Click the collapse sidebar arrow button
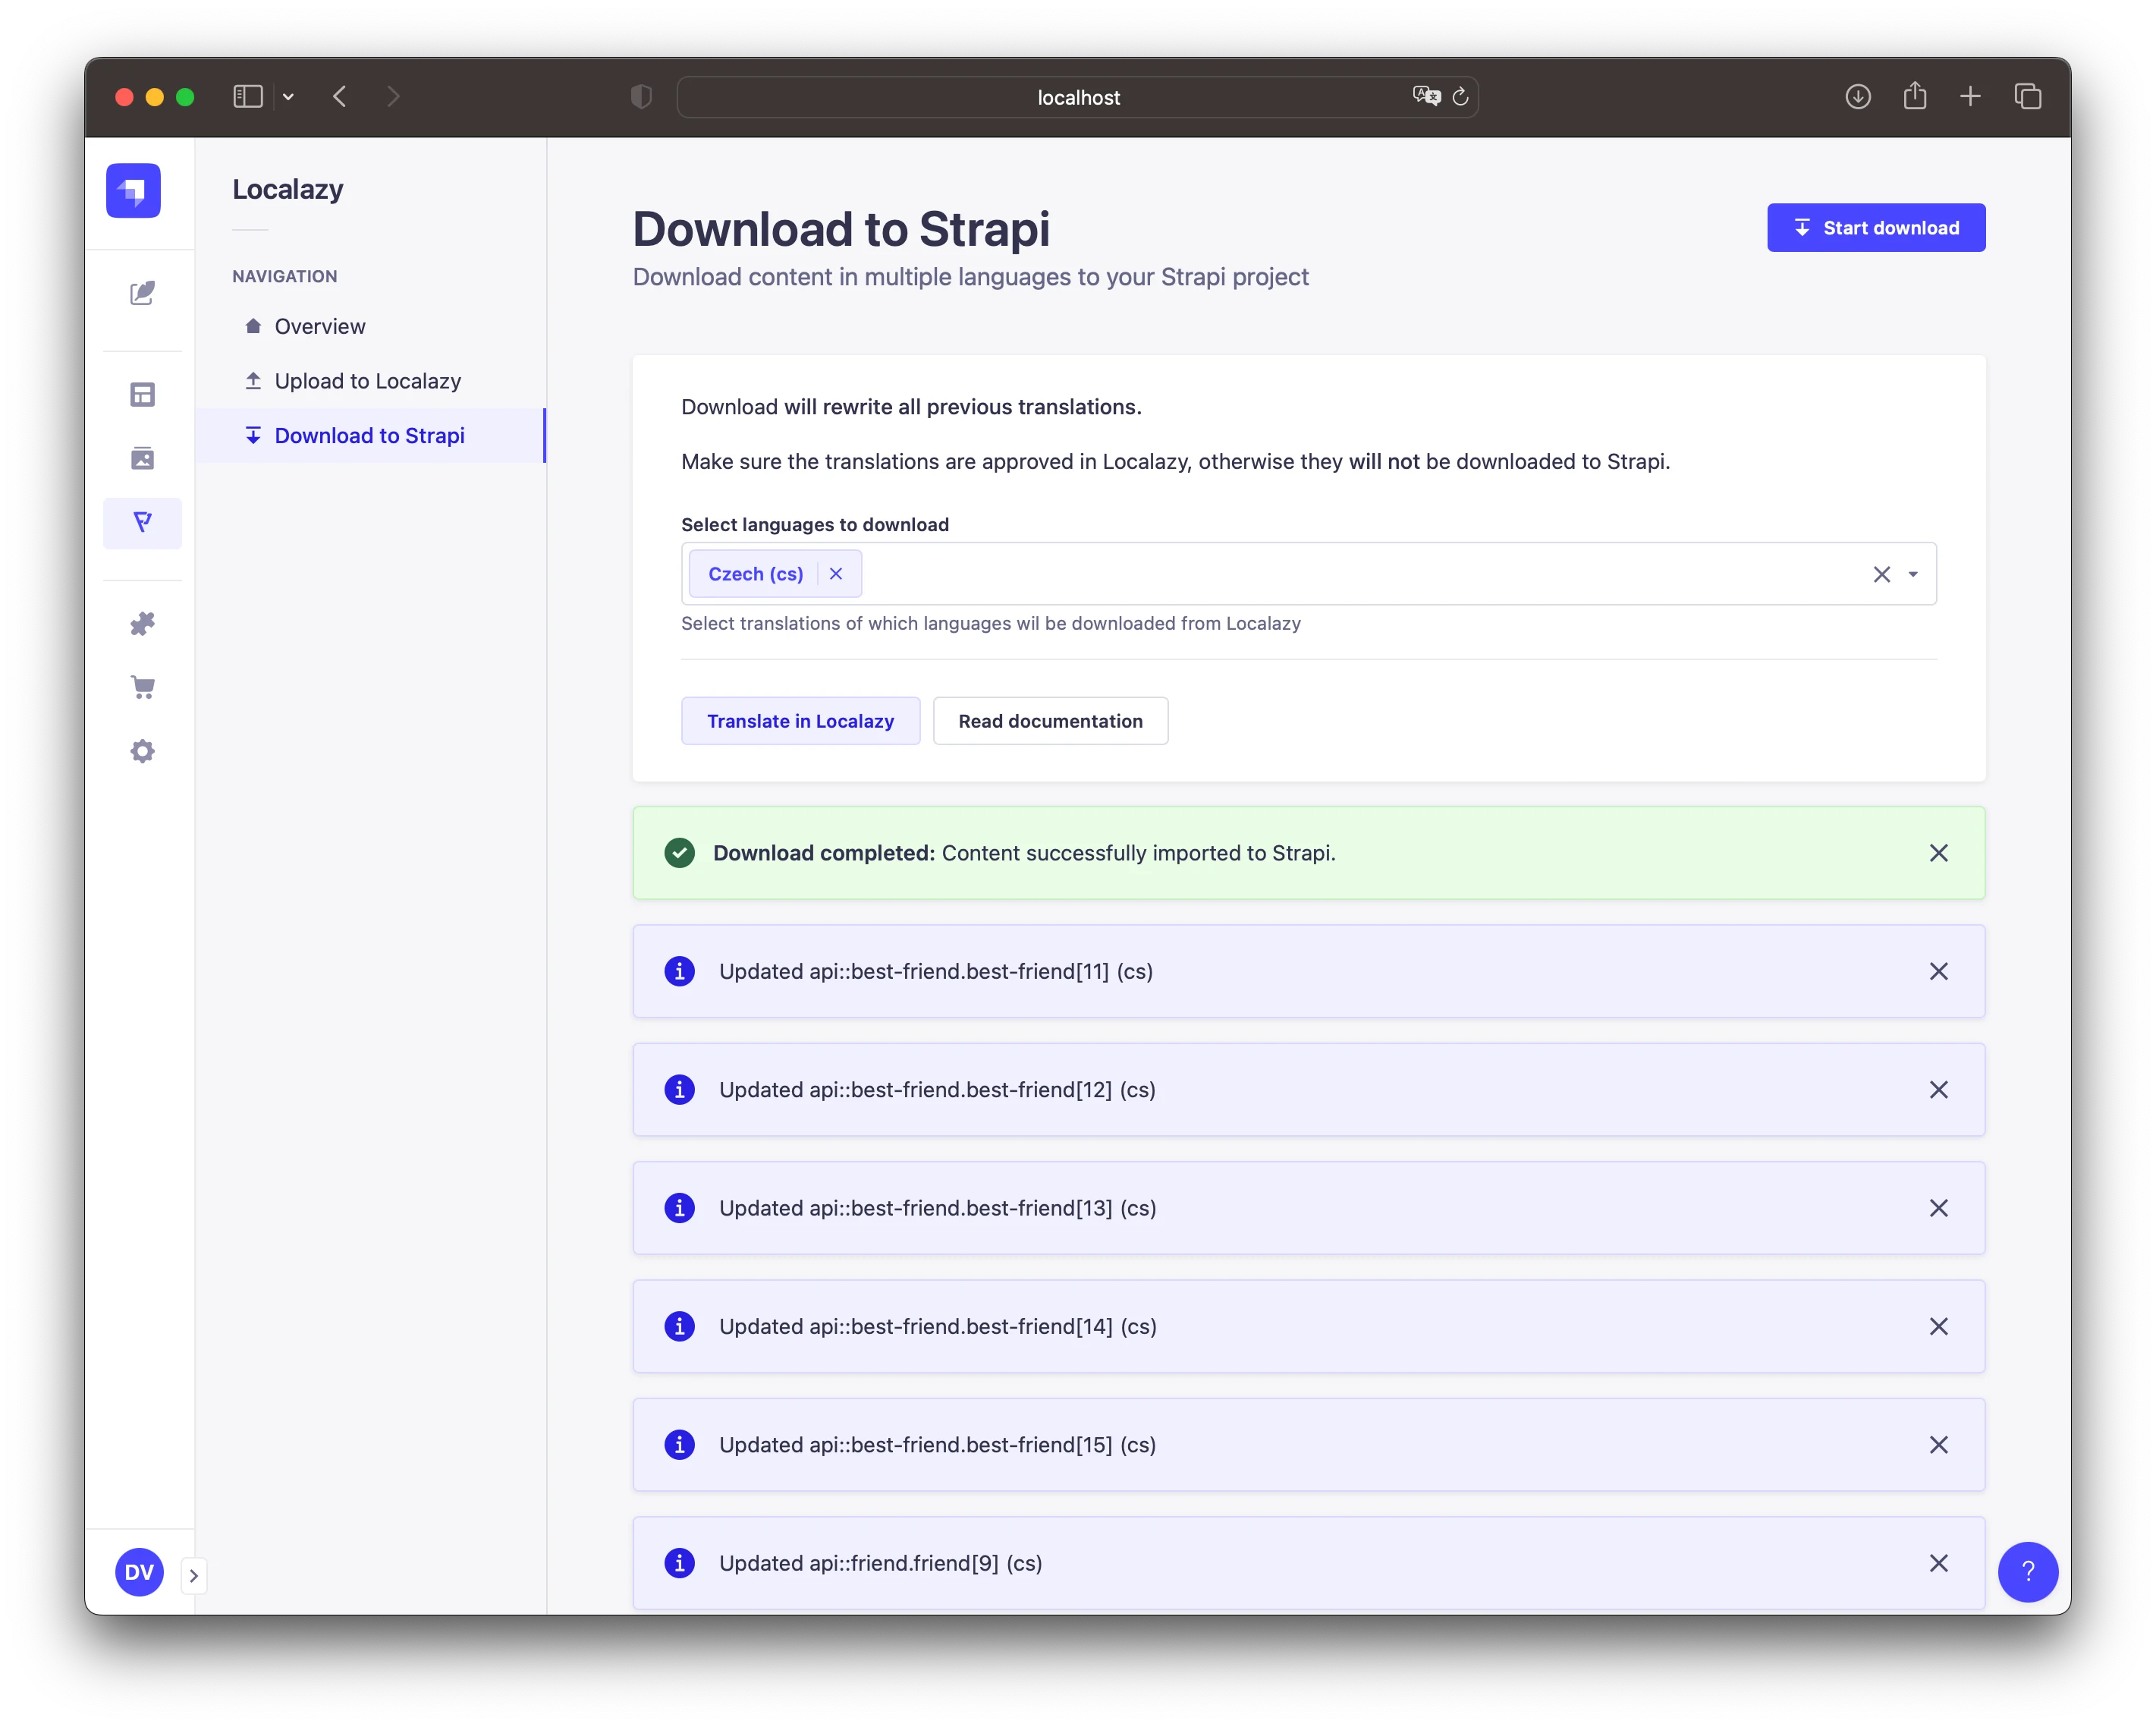 (x=193, y=1572)
